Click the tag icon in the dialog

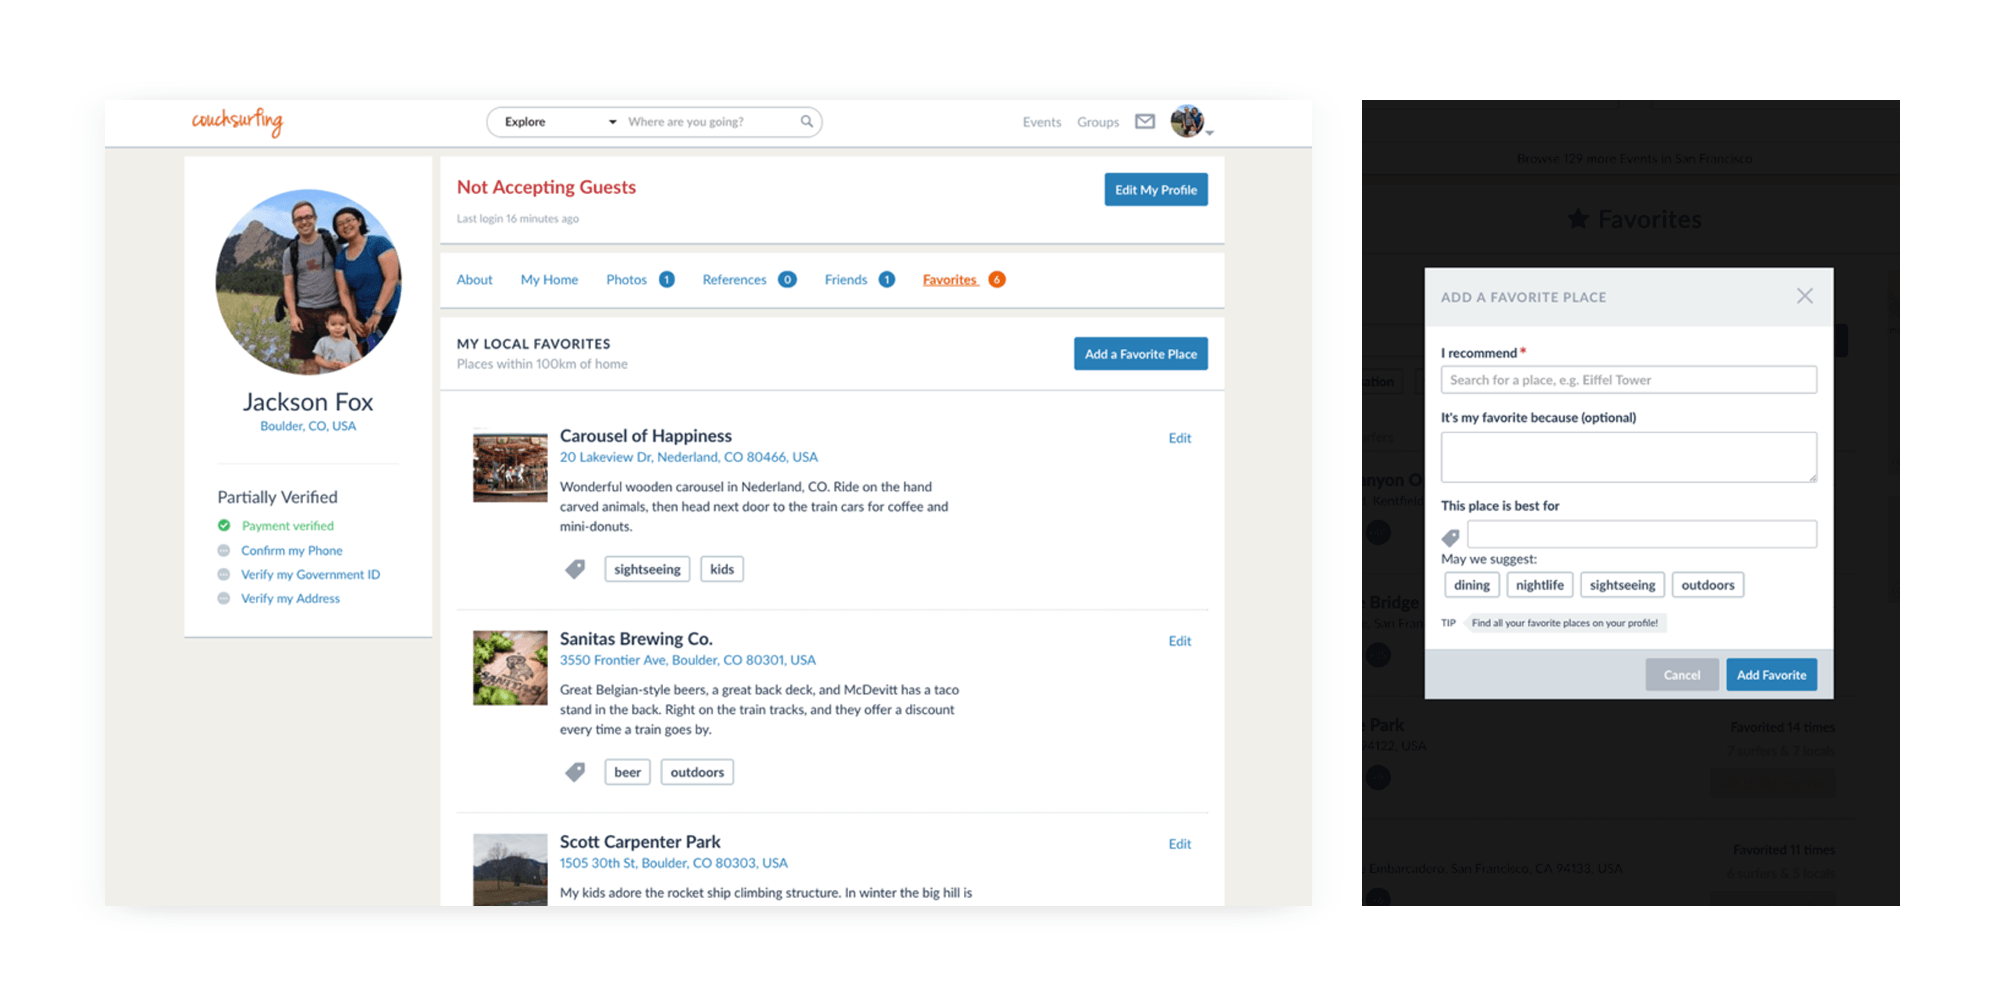coord(1451,537)
